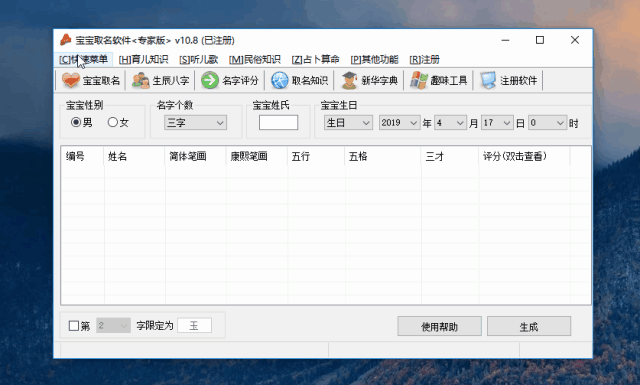This screenshot has width=640, height=385.
Task: Close the 宝宝取名软件 window
Action: tap(575, 40)
